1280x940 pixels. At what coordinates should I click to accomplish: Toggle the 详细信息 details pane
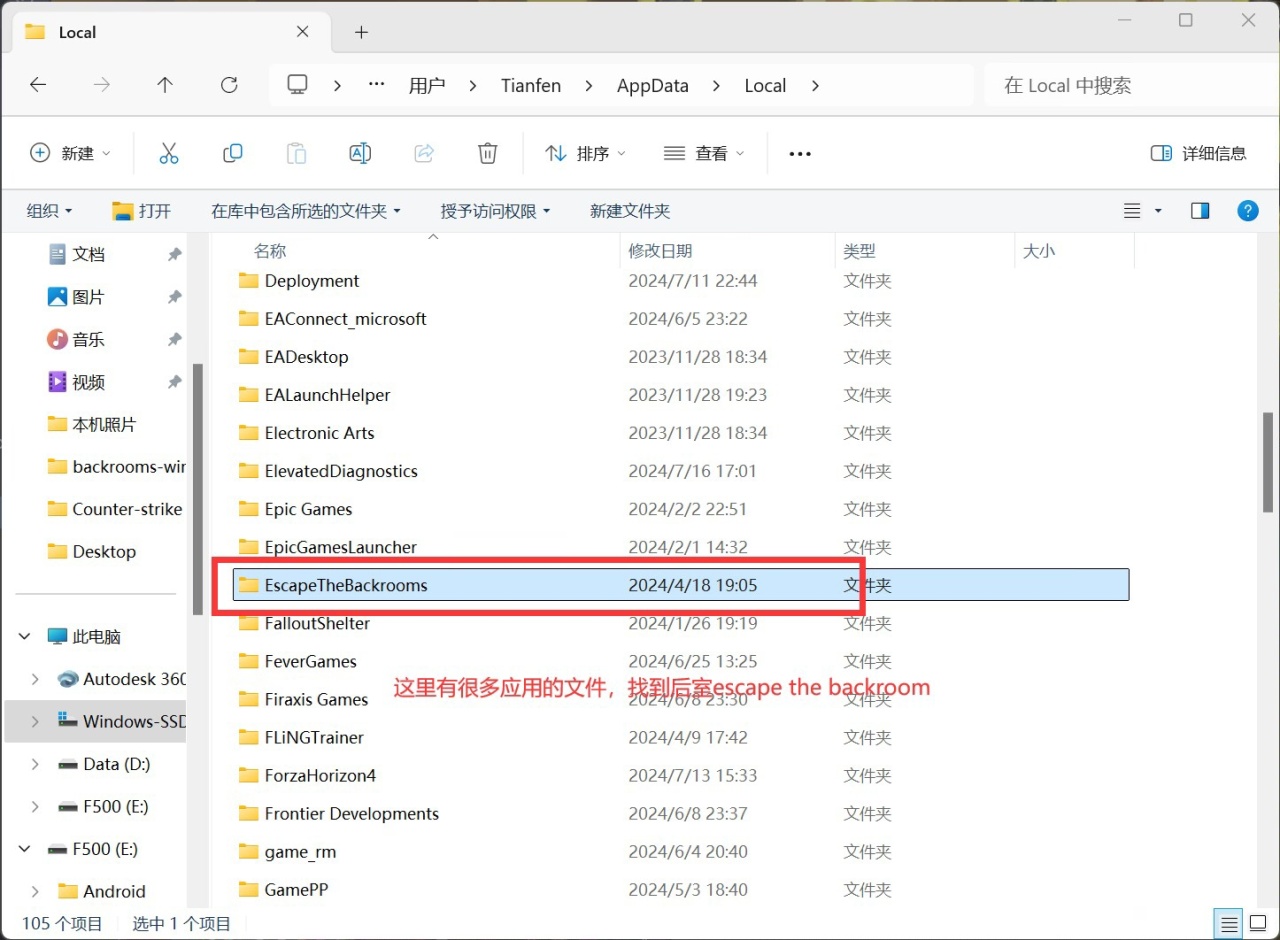click(1198, 153)
